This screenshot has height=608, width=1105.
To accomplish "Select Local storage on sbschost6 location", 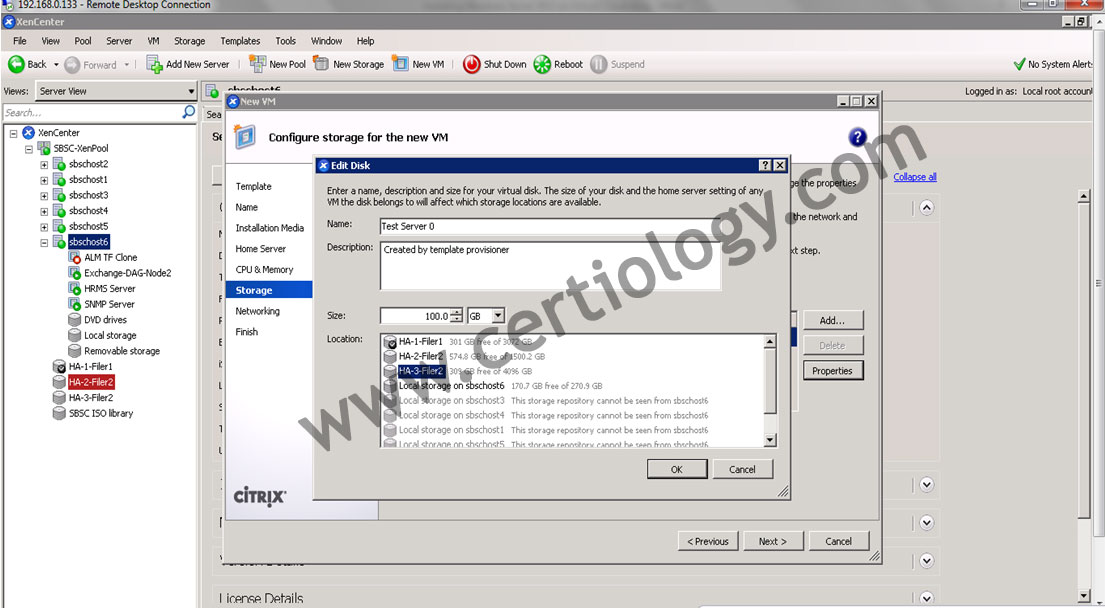I will (452, 386).
